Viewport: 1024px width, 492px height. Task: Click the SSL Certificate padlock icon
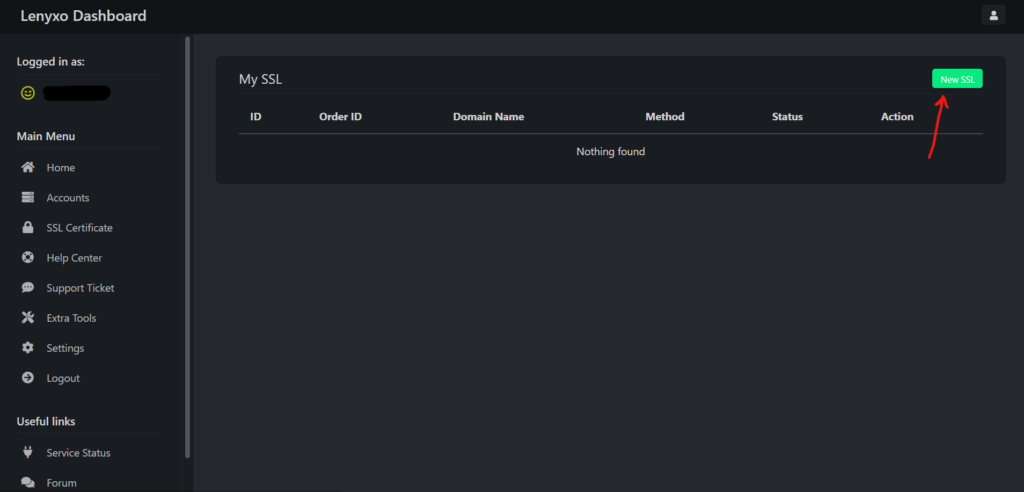pos(27,227)
